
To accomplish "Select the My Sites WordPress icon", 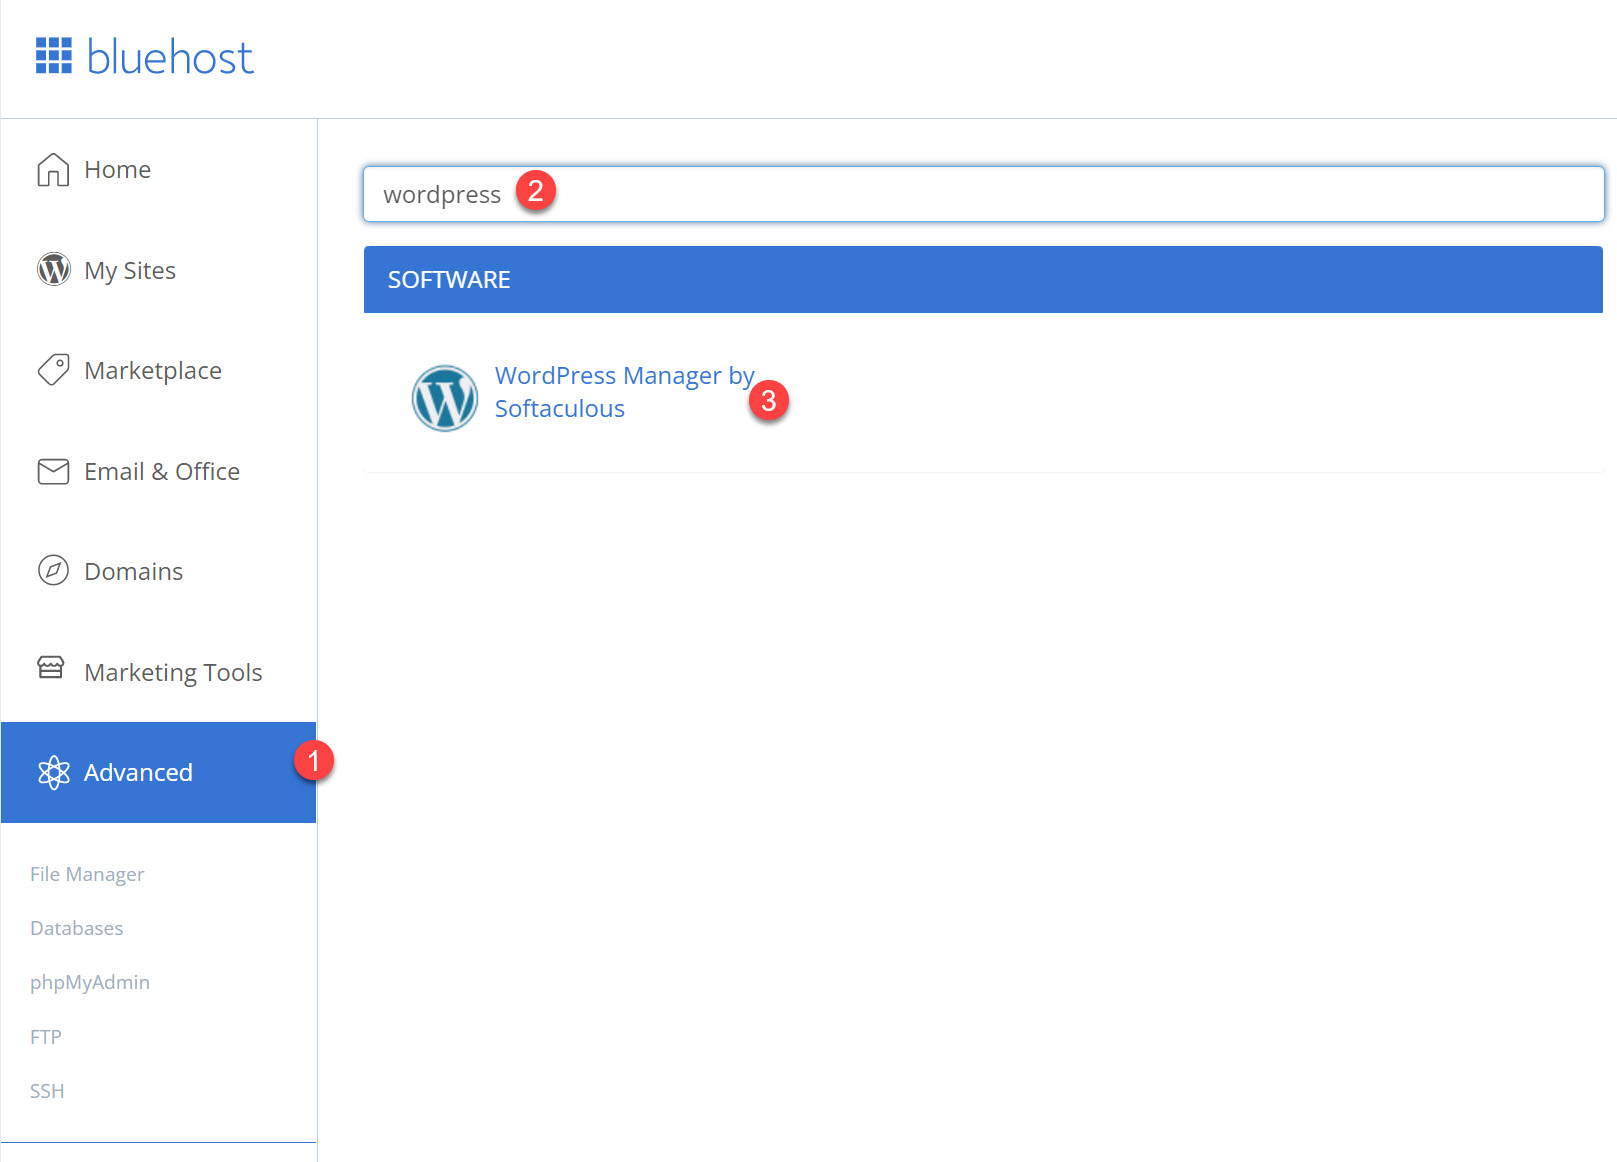I will pyautogui.click(x=52, y=269).
